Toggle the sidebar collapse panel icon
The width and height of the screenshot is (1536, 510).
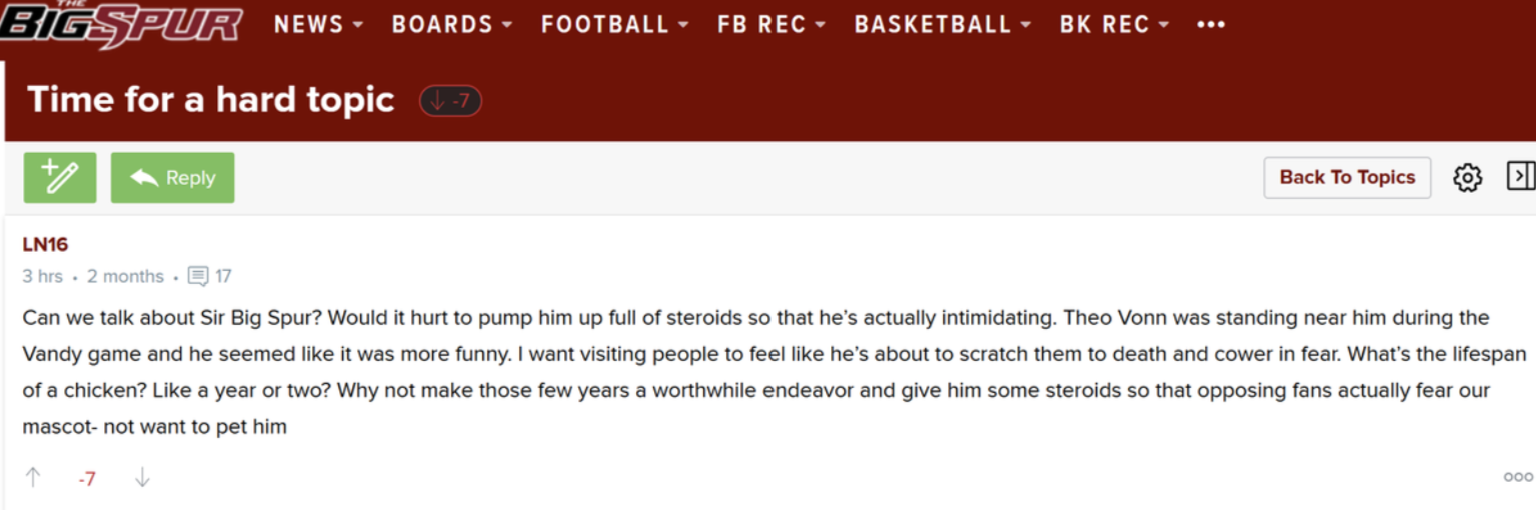[1520, 177]
